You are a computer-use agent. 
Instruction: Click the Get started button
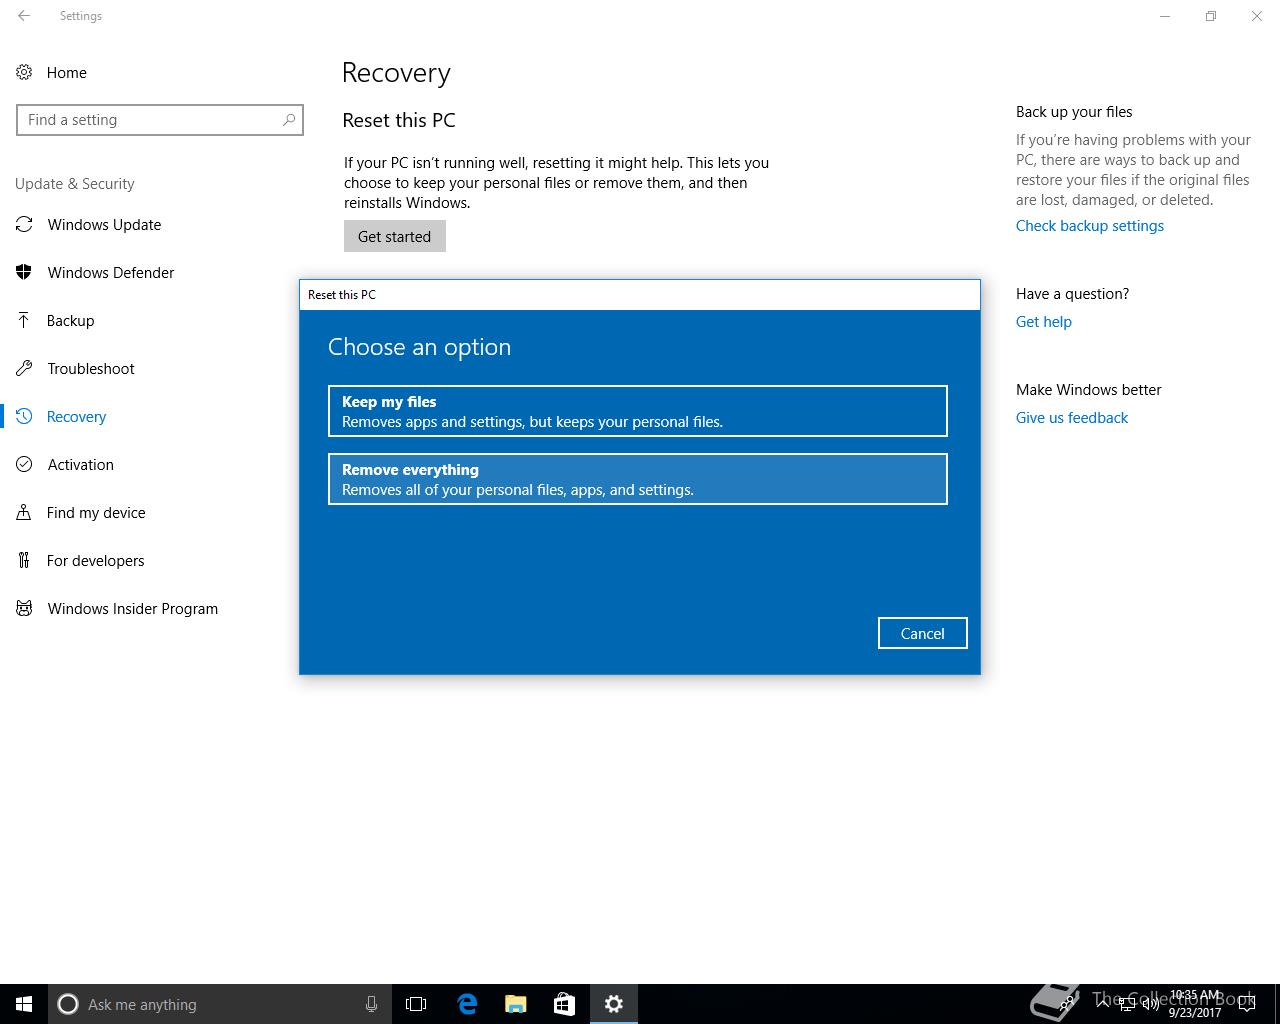(395, 236)
